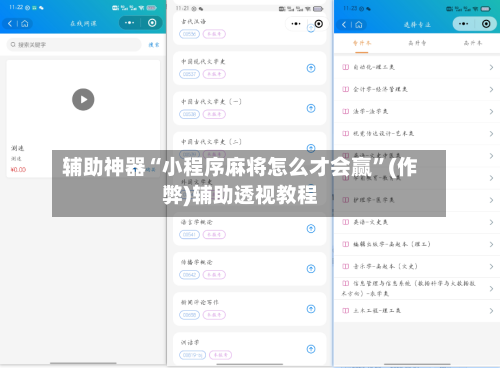Tap home icon in 选择专业 header

(x=359, y=24)
